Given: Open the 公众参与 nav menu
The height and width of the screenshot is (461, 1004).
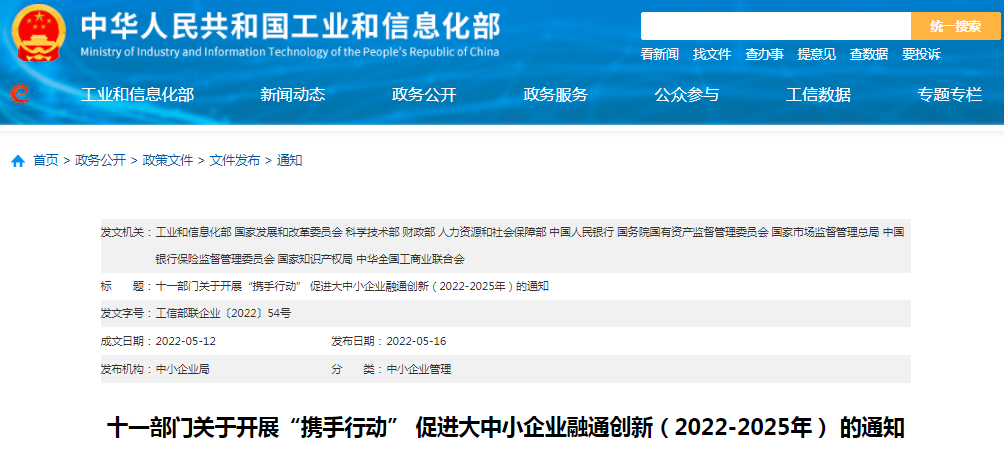Looking at the screenshot, I should point(686,95).
